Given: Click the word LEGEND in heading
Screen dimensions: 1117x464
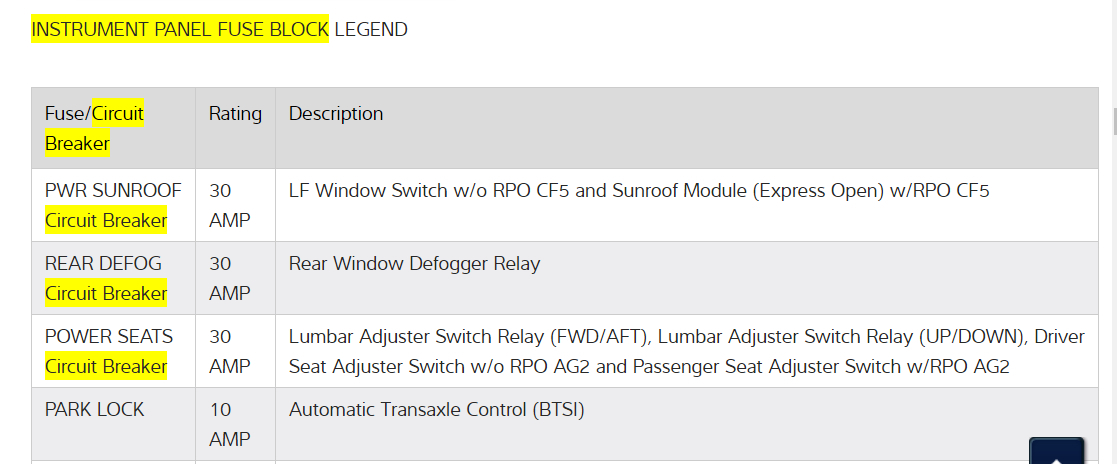Looking at the screenshot, I should click(x=371, y=29).
